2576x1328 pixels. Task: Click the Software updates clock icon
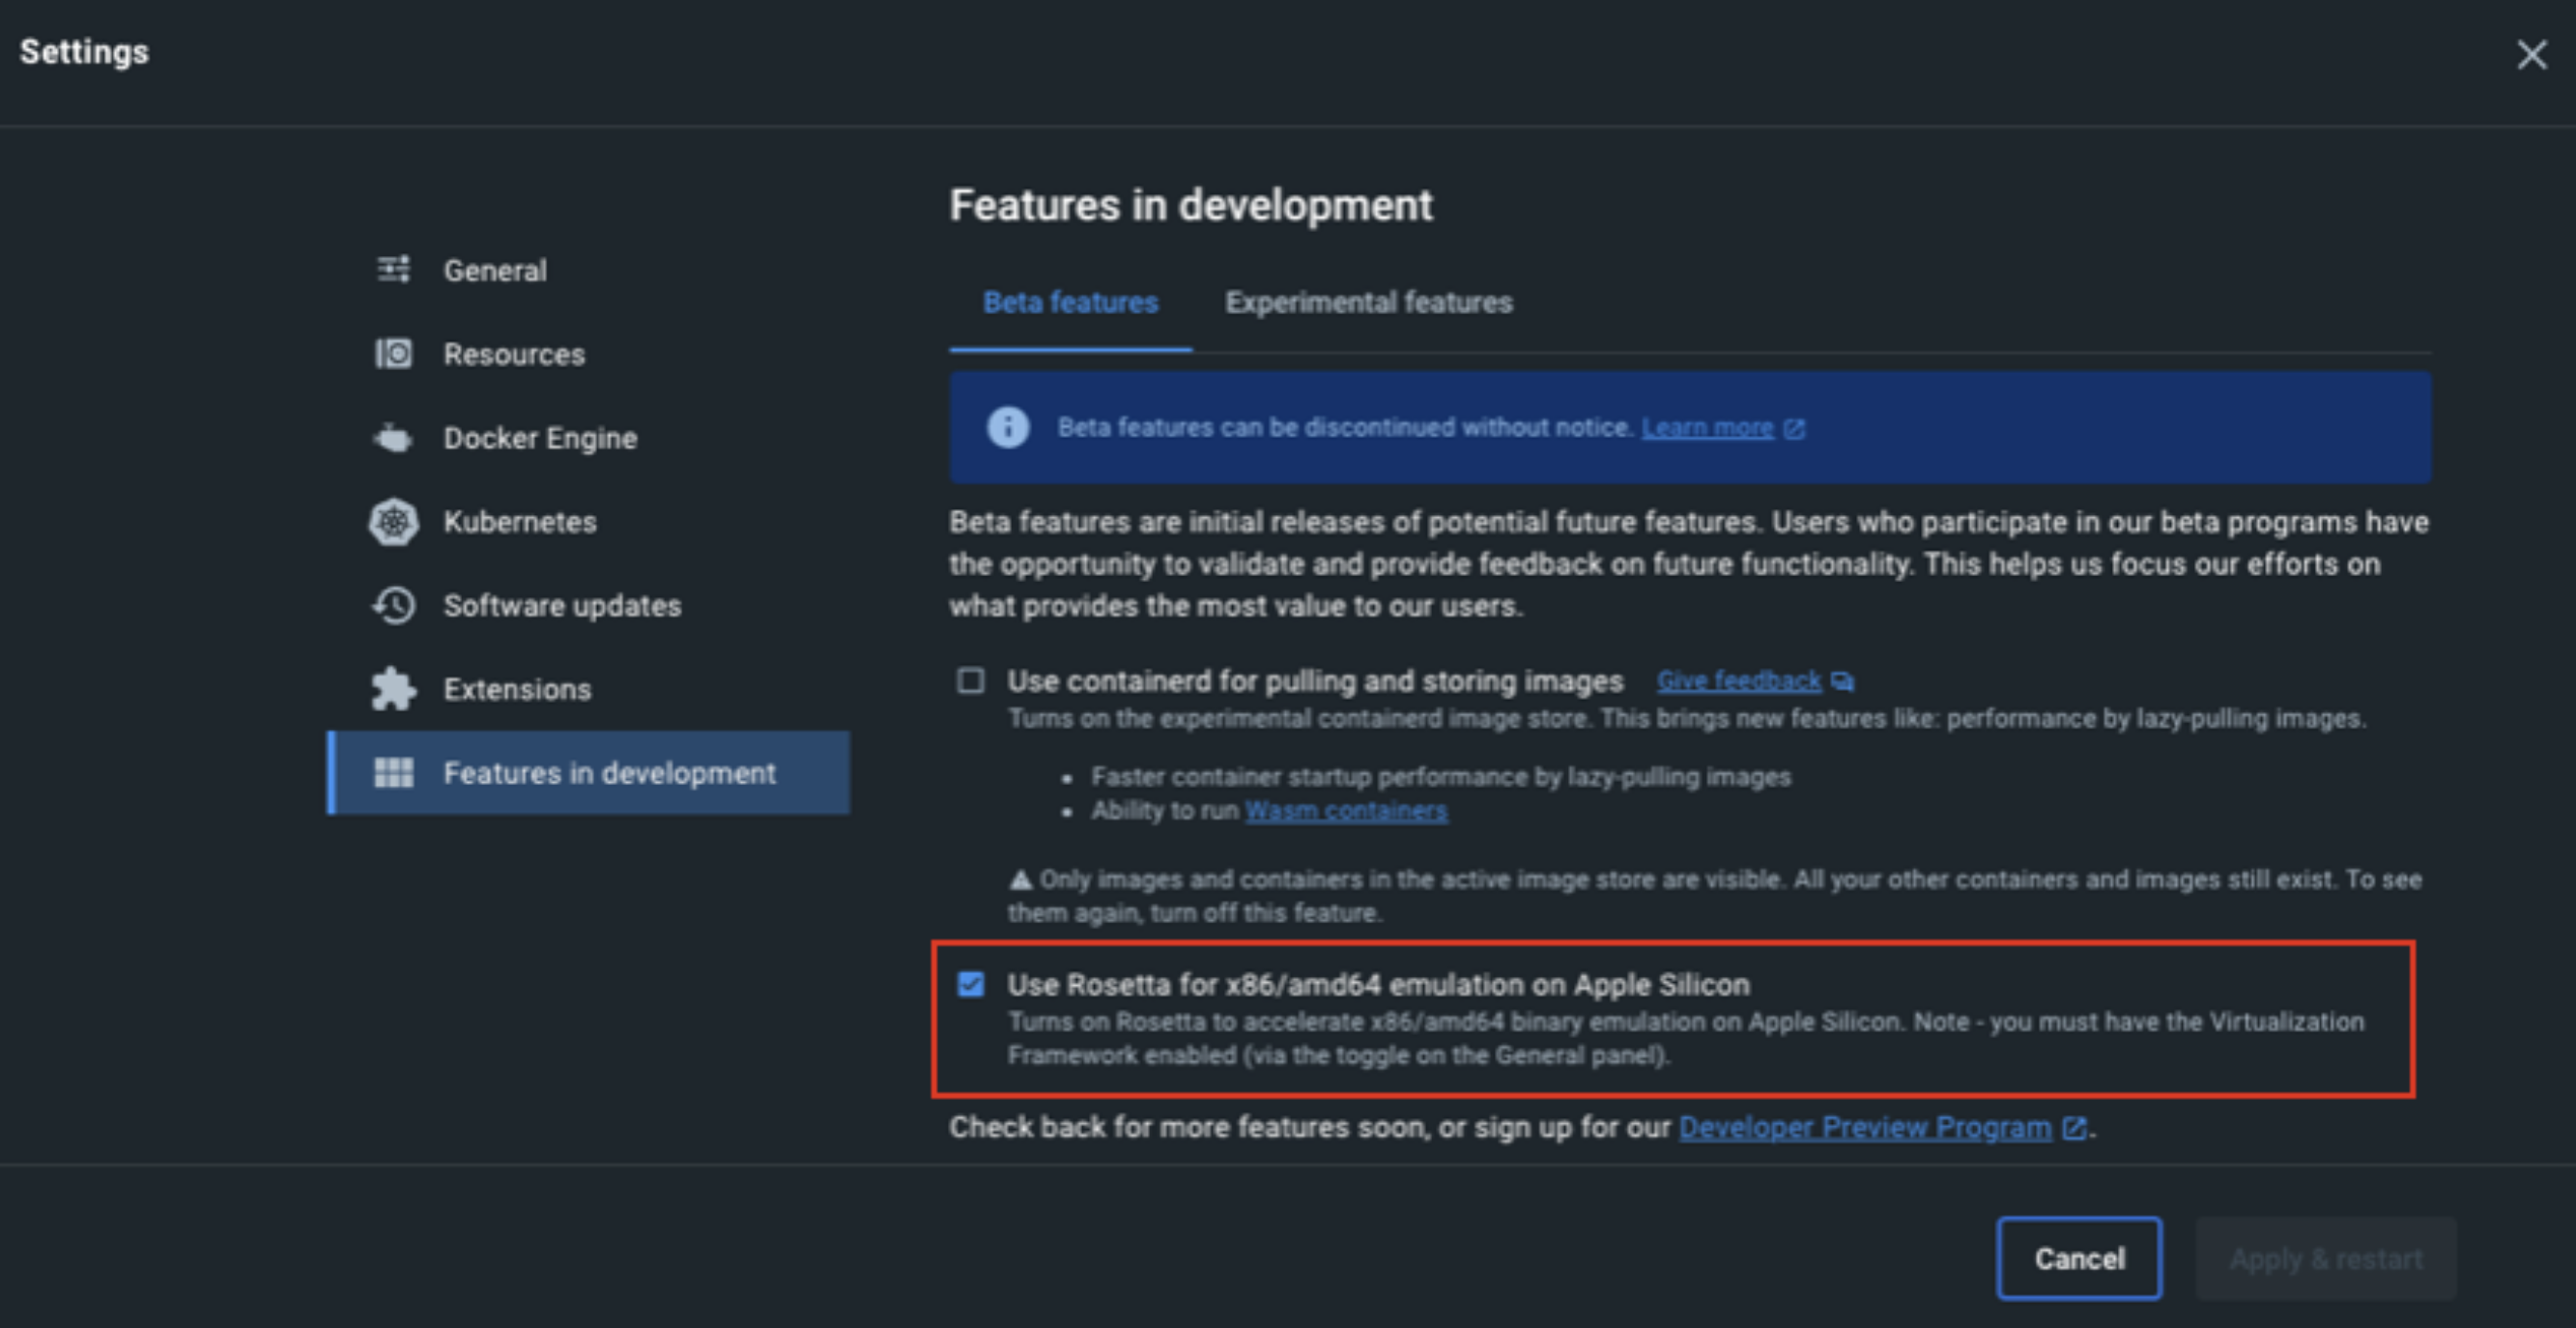(x=393, y=605)
